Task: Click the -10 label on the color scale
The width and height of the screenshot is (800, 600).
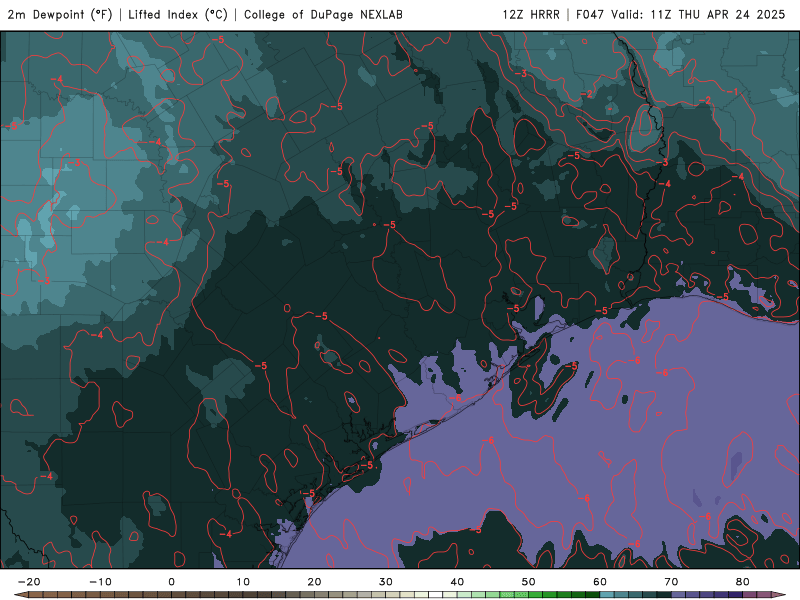Action: click(100, 582)
